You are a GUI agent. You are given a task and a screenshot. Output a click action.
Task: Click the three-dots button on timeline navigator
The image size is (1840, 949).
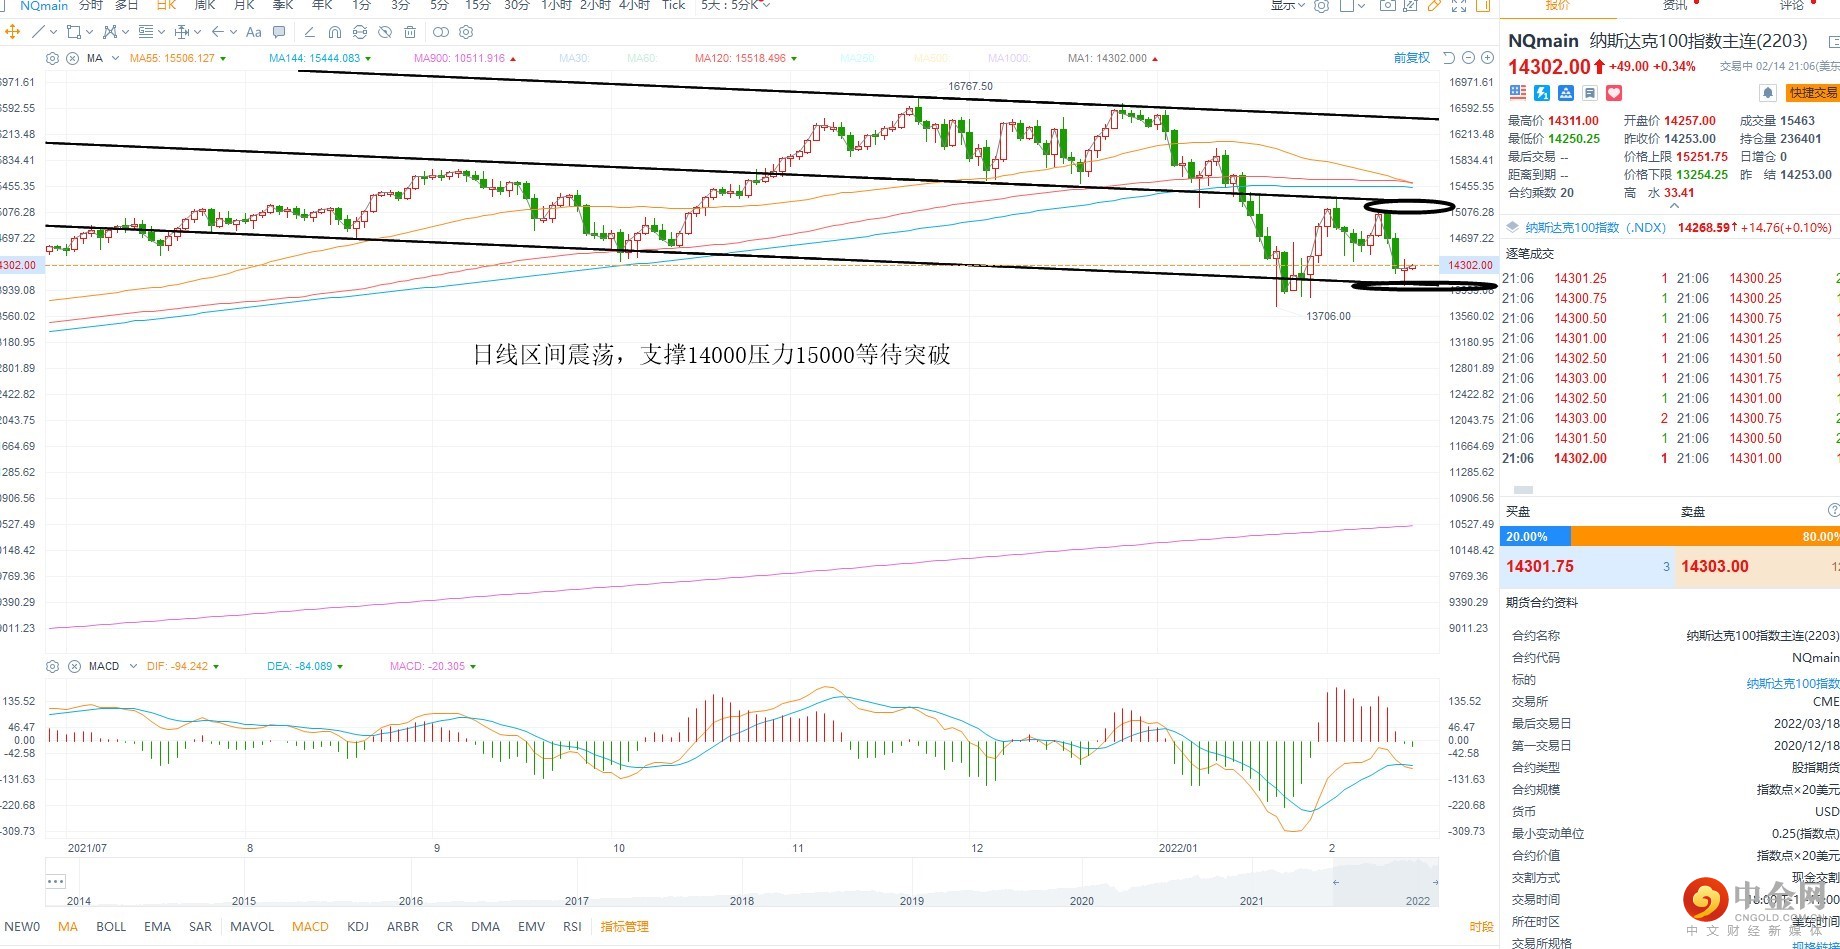click(x=56, y=882)
